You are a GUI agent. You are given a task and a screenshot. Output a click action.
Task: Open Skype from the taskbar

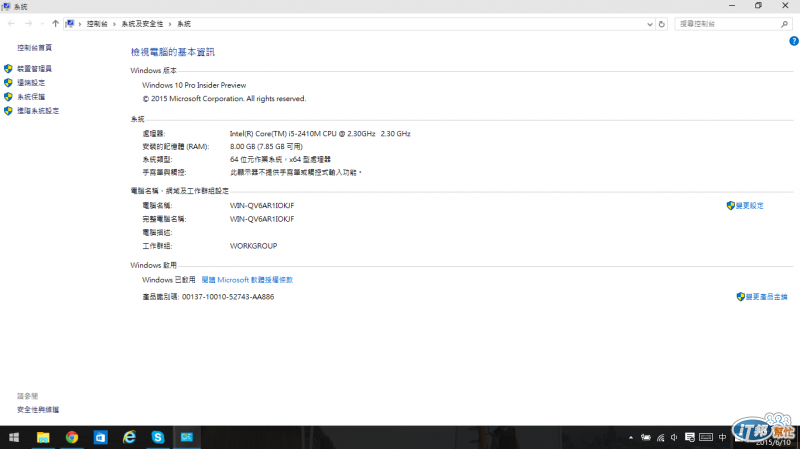pyautogui.click(x=158, y=437)
